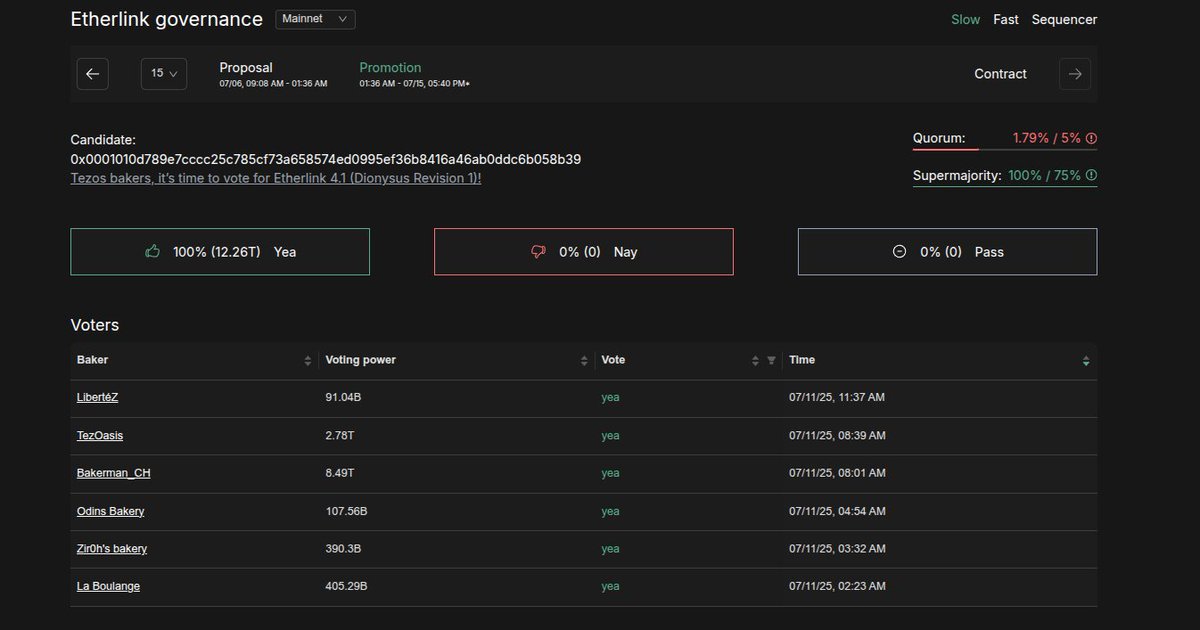The height and width of the screenshot is (630, 1200).
Task: Switch to Slow governance tab
Action: [966, 19]
